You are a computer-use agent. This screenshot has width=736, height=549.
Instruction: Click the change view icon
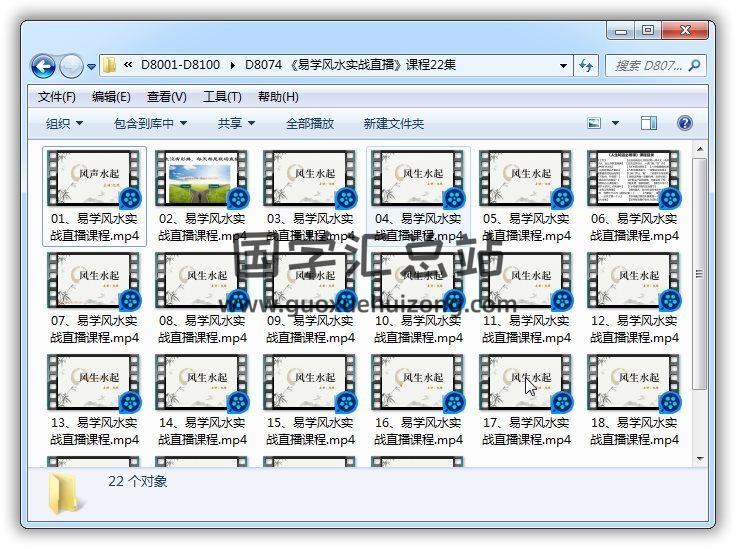(595, 123)
